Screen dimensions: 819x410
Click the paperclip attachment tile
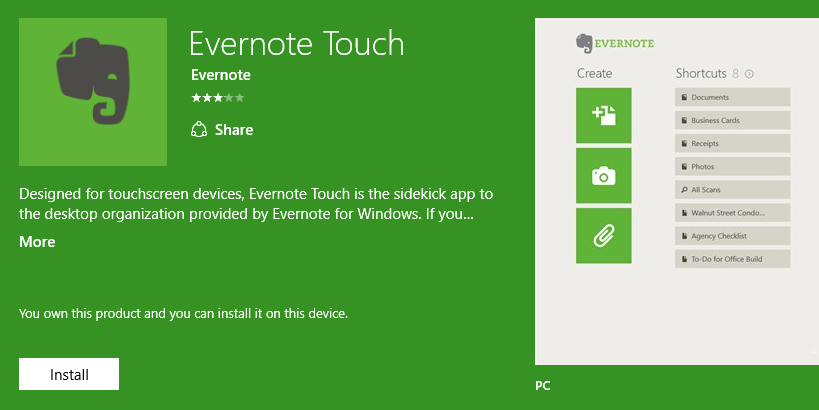pos(603,236)
